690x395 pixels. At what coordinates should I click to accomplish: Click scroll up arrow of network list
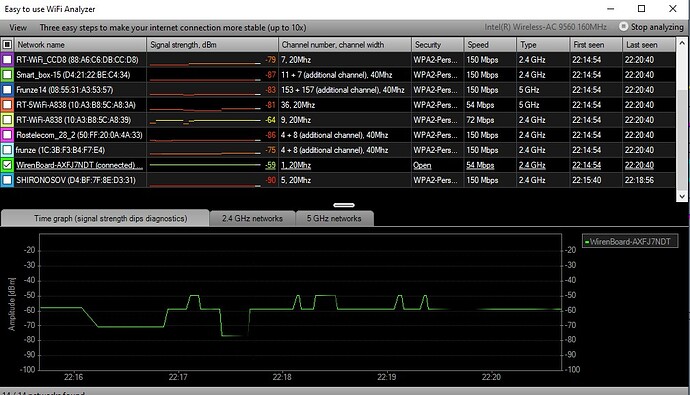(682, 43)
